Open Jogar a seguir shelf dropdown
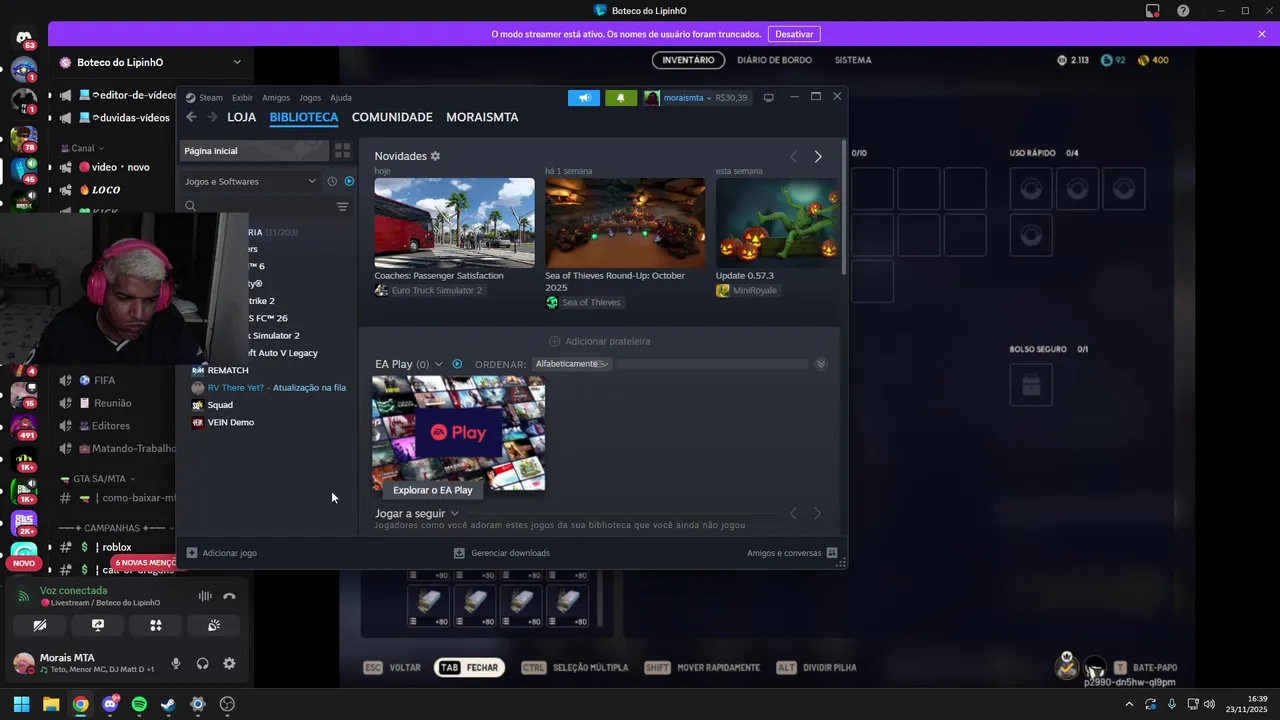 click(x=455, y=514)
